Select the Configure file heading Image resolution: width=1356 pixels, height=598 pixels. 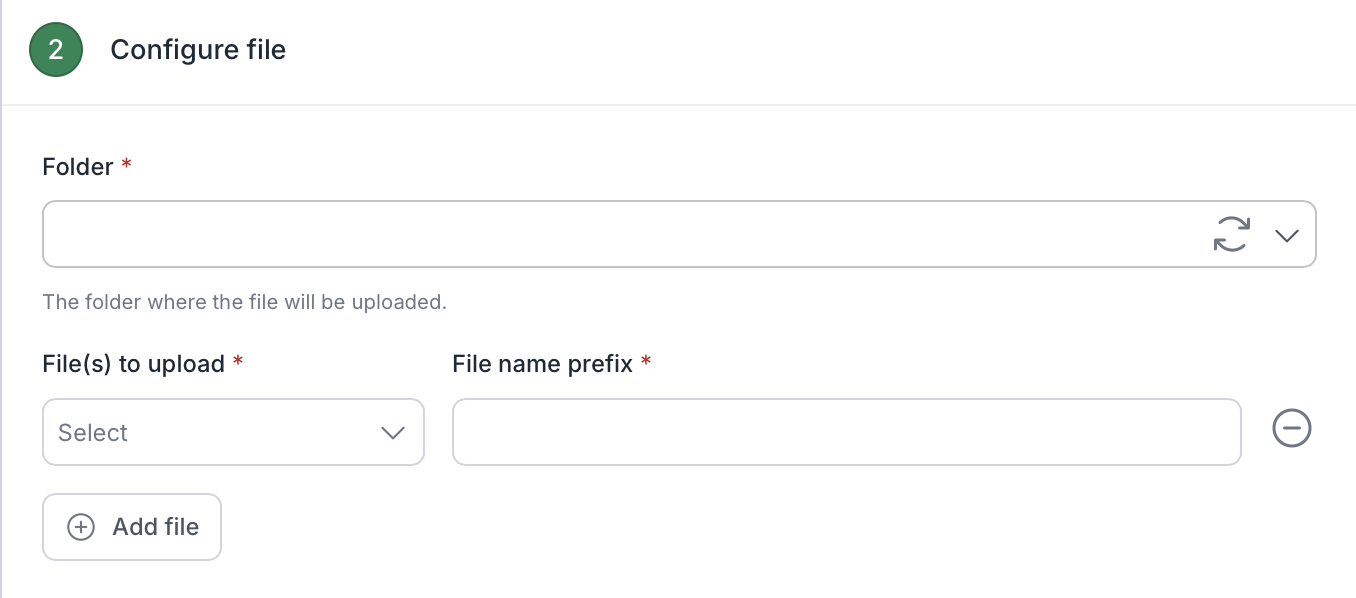(198, 50)
